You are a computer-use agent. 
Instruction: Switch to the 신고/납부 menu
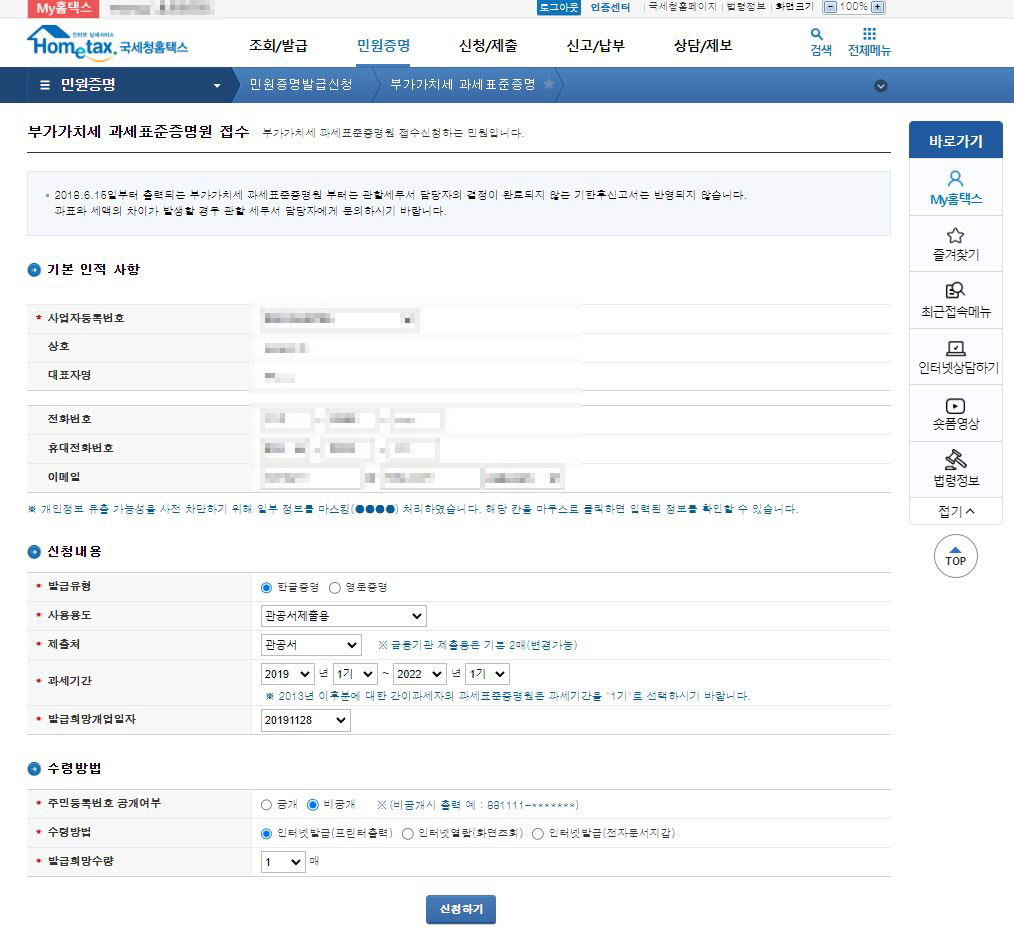click(x=593, y=46)
